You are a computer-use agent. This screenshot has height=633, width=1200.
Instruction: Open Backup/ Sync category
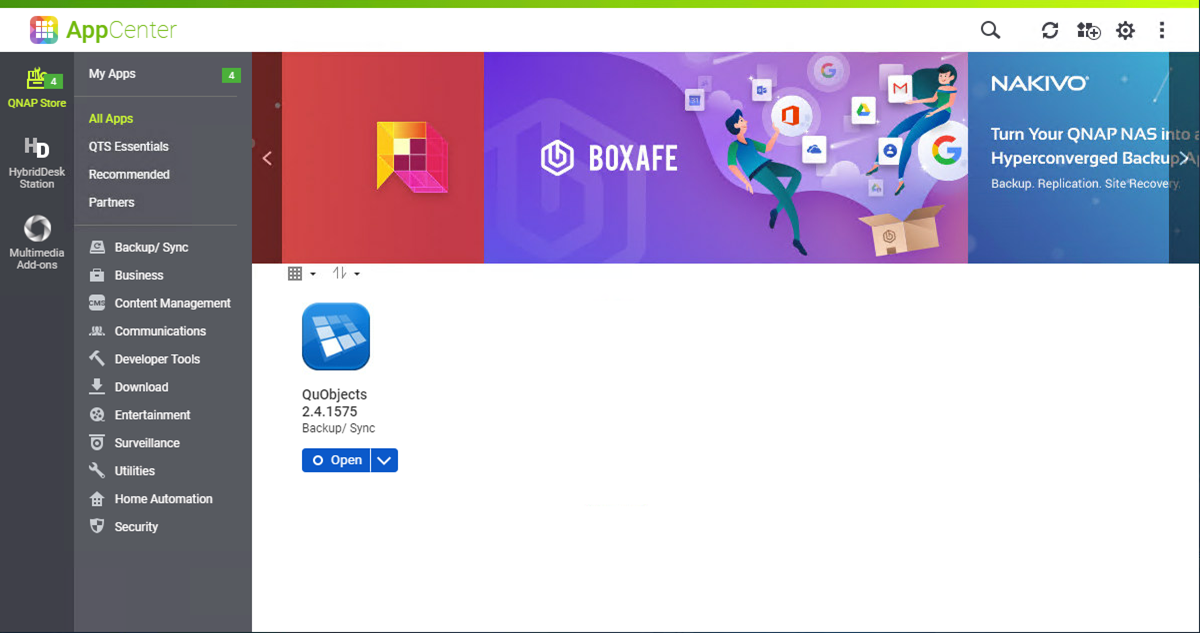tap(151, 247)
